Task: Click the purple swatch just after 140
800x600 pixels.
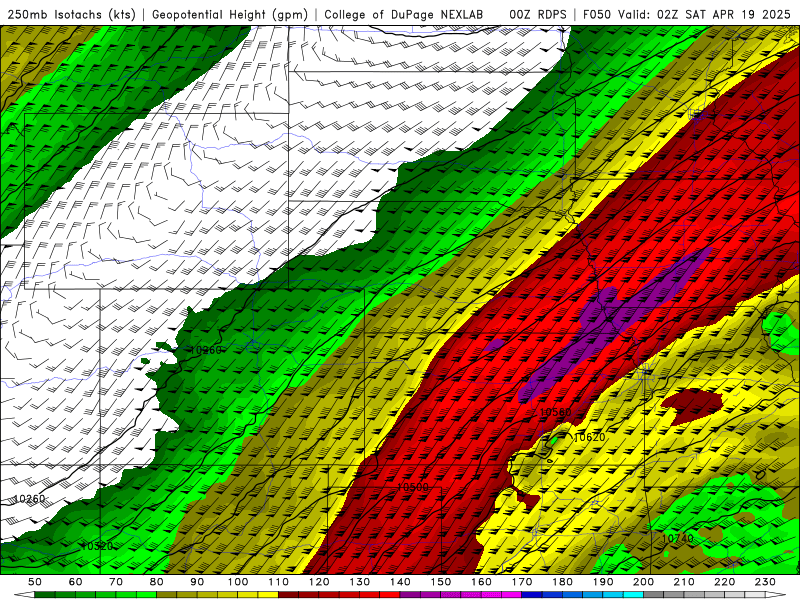Action: (x=410, y=595)
